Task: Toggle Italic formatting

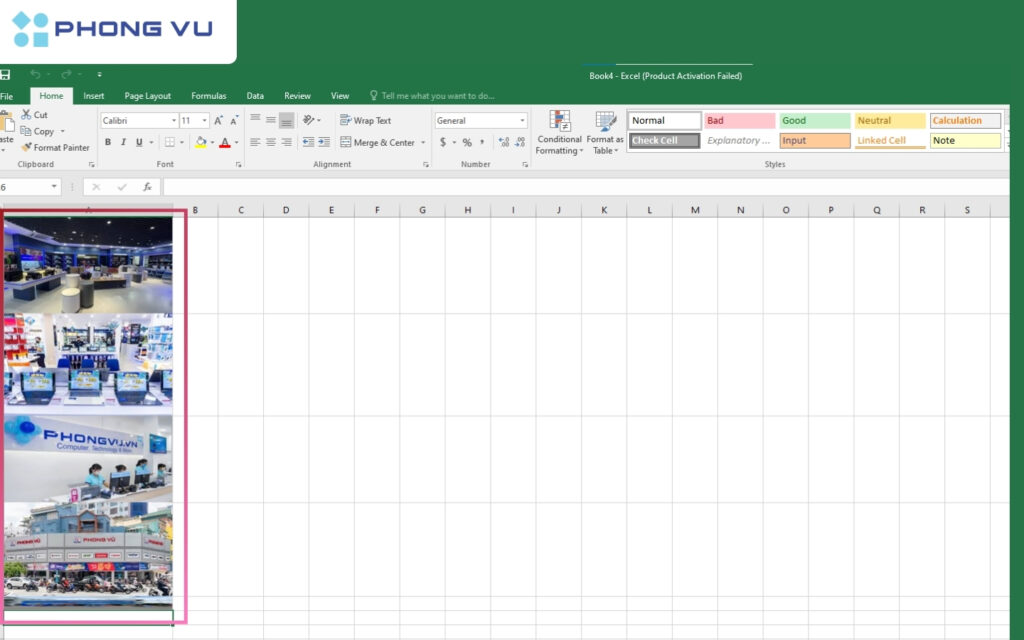Action: [123, 142]
